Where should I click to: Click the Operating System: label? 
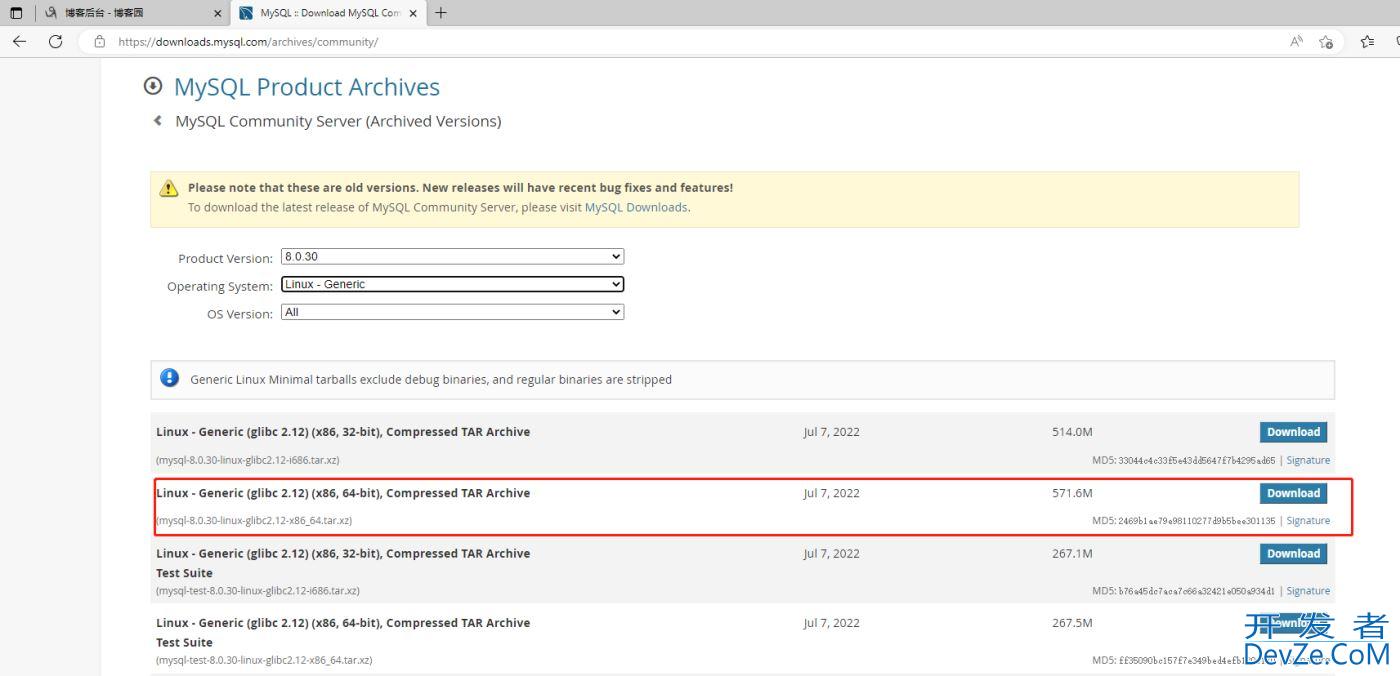(220, 286)
